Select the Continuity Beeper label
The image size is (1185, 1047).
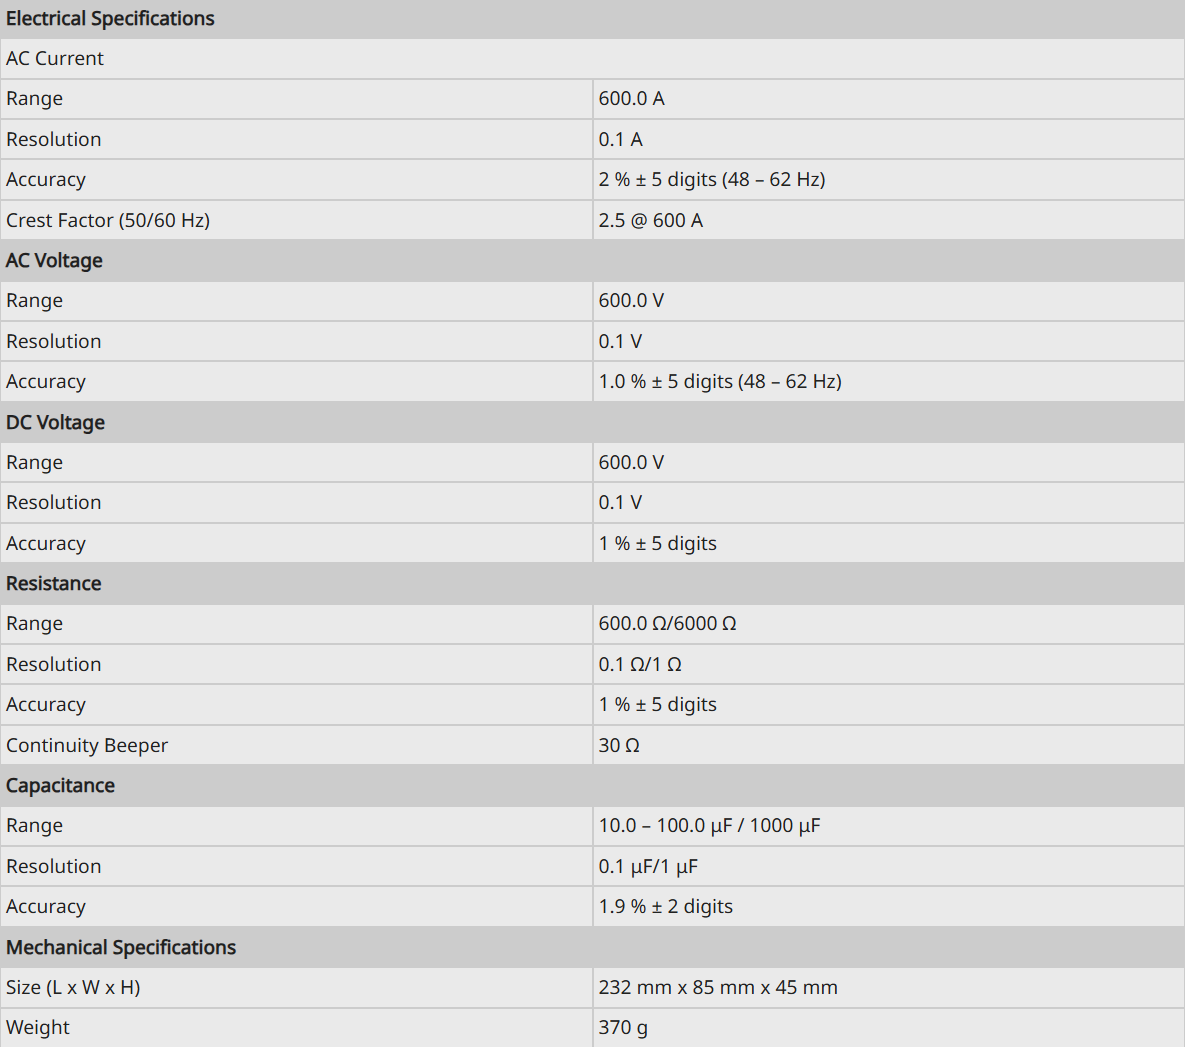[87, 745]
